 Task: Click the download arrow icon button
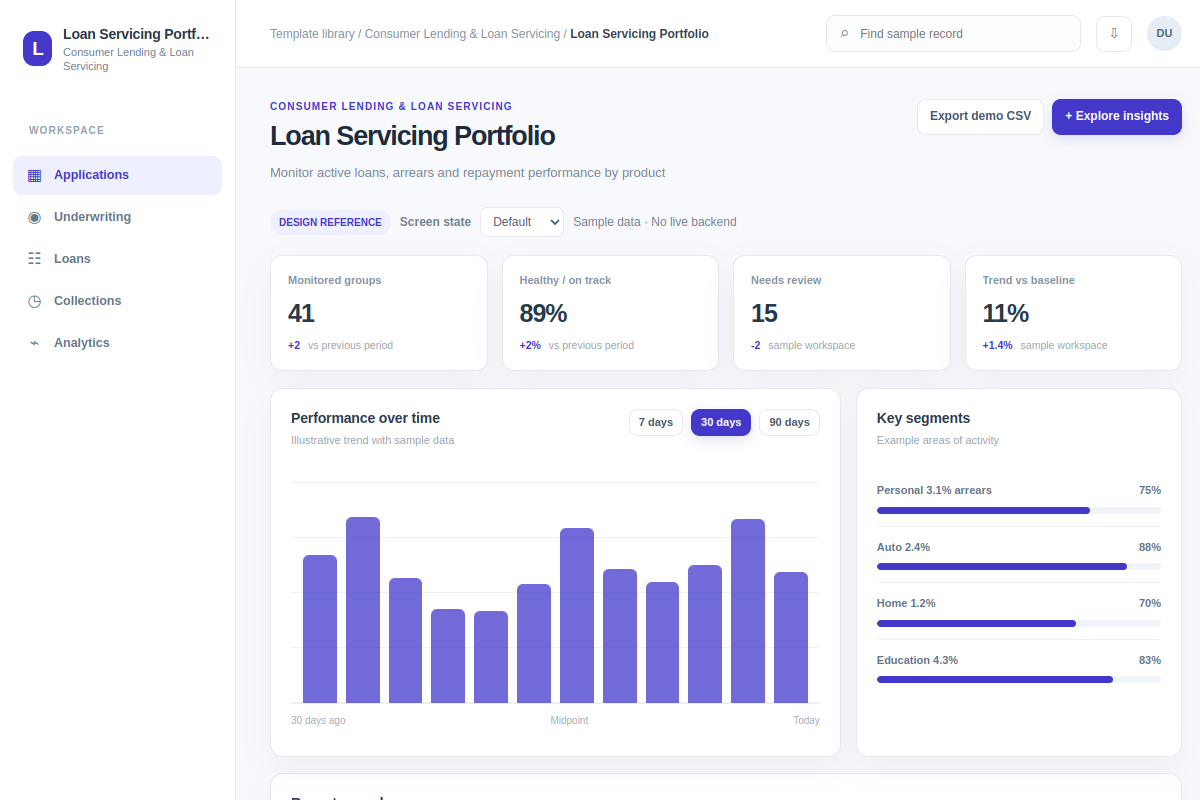(x=1114, y=34)
